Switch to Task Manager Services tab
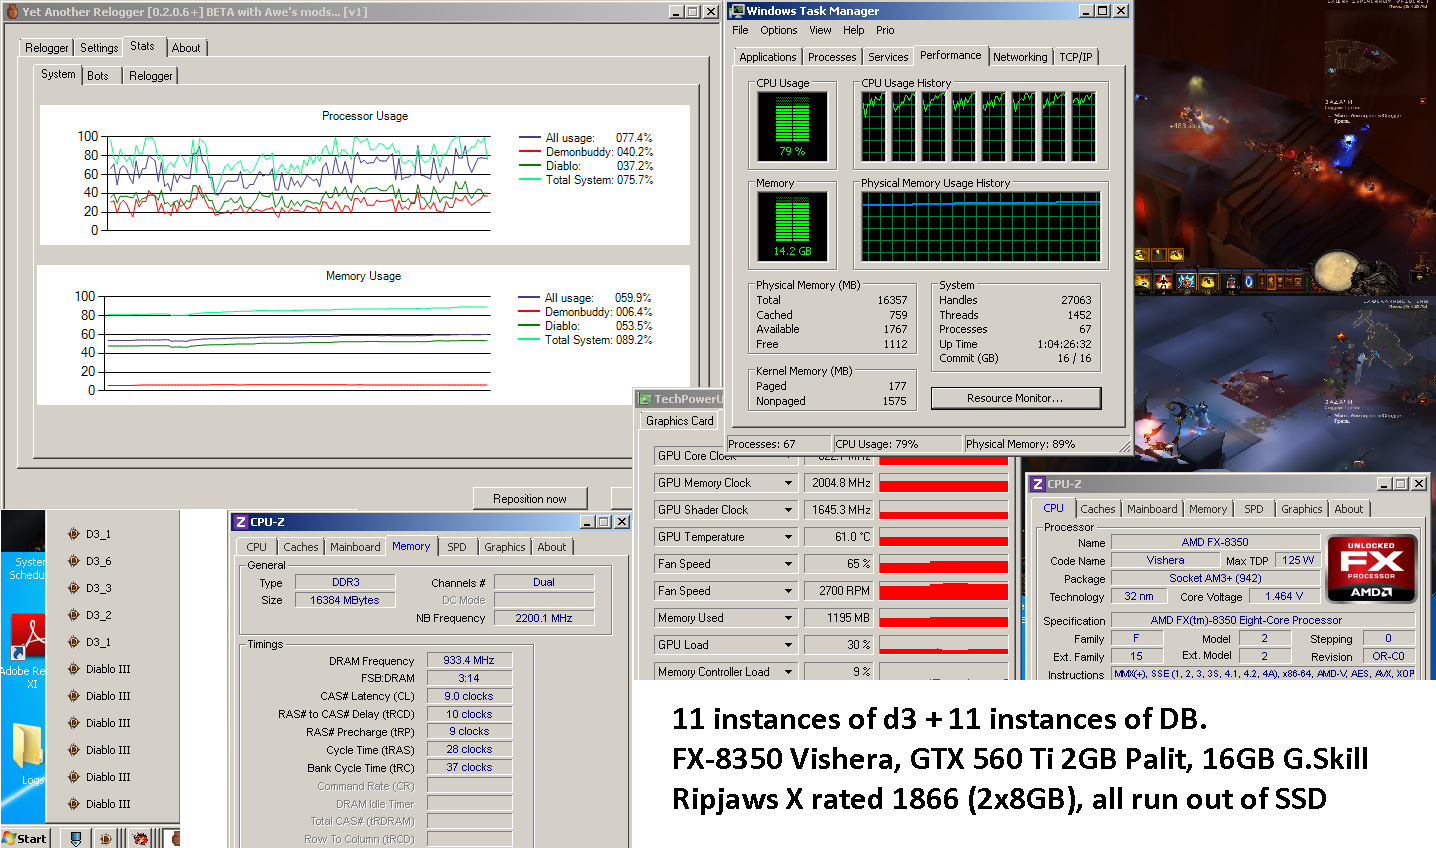The height and width of the screenshot is (848, 1436). pyautogui.click(x=888, y=57)
